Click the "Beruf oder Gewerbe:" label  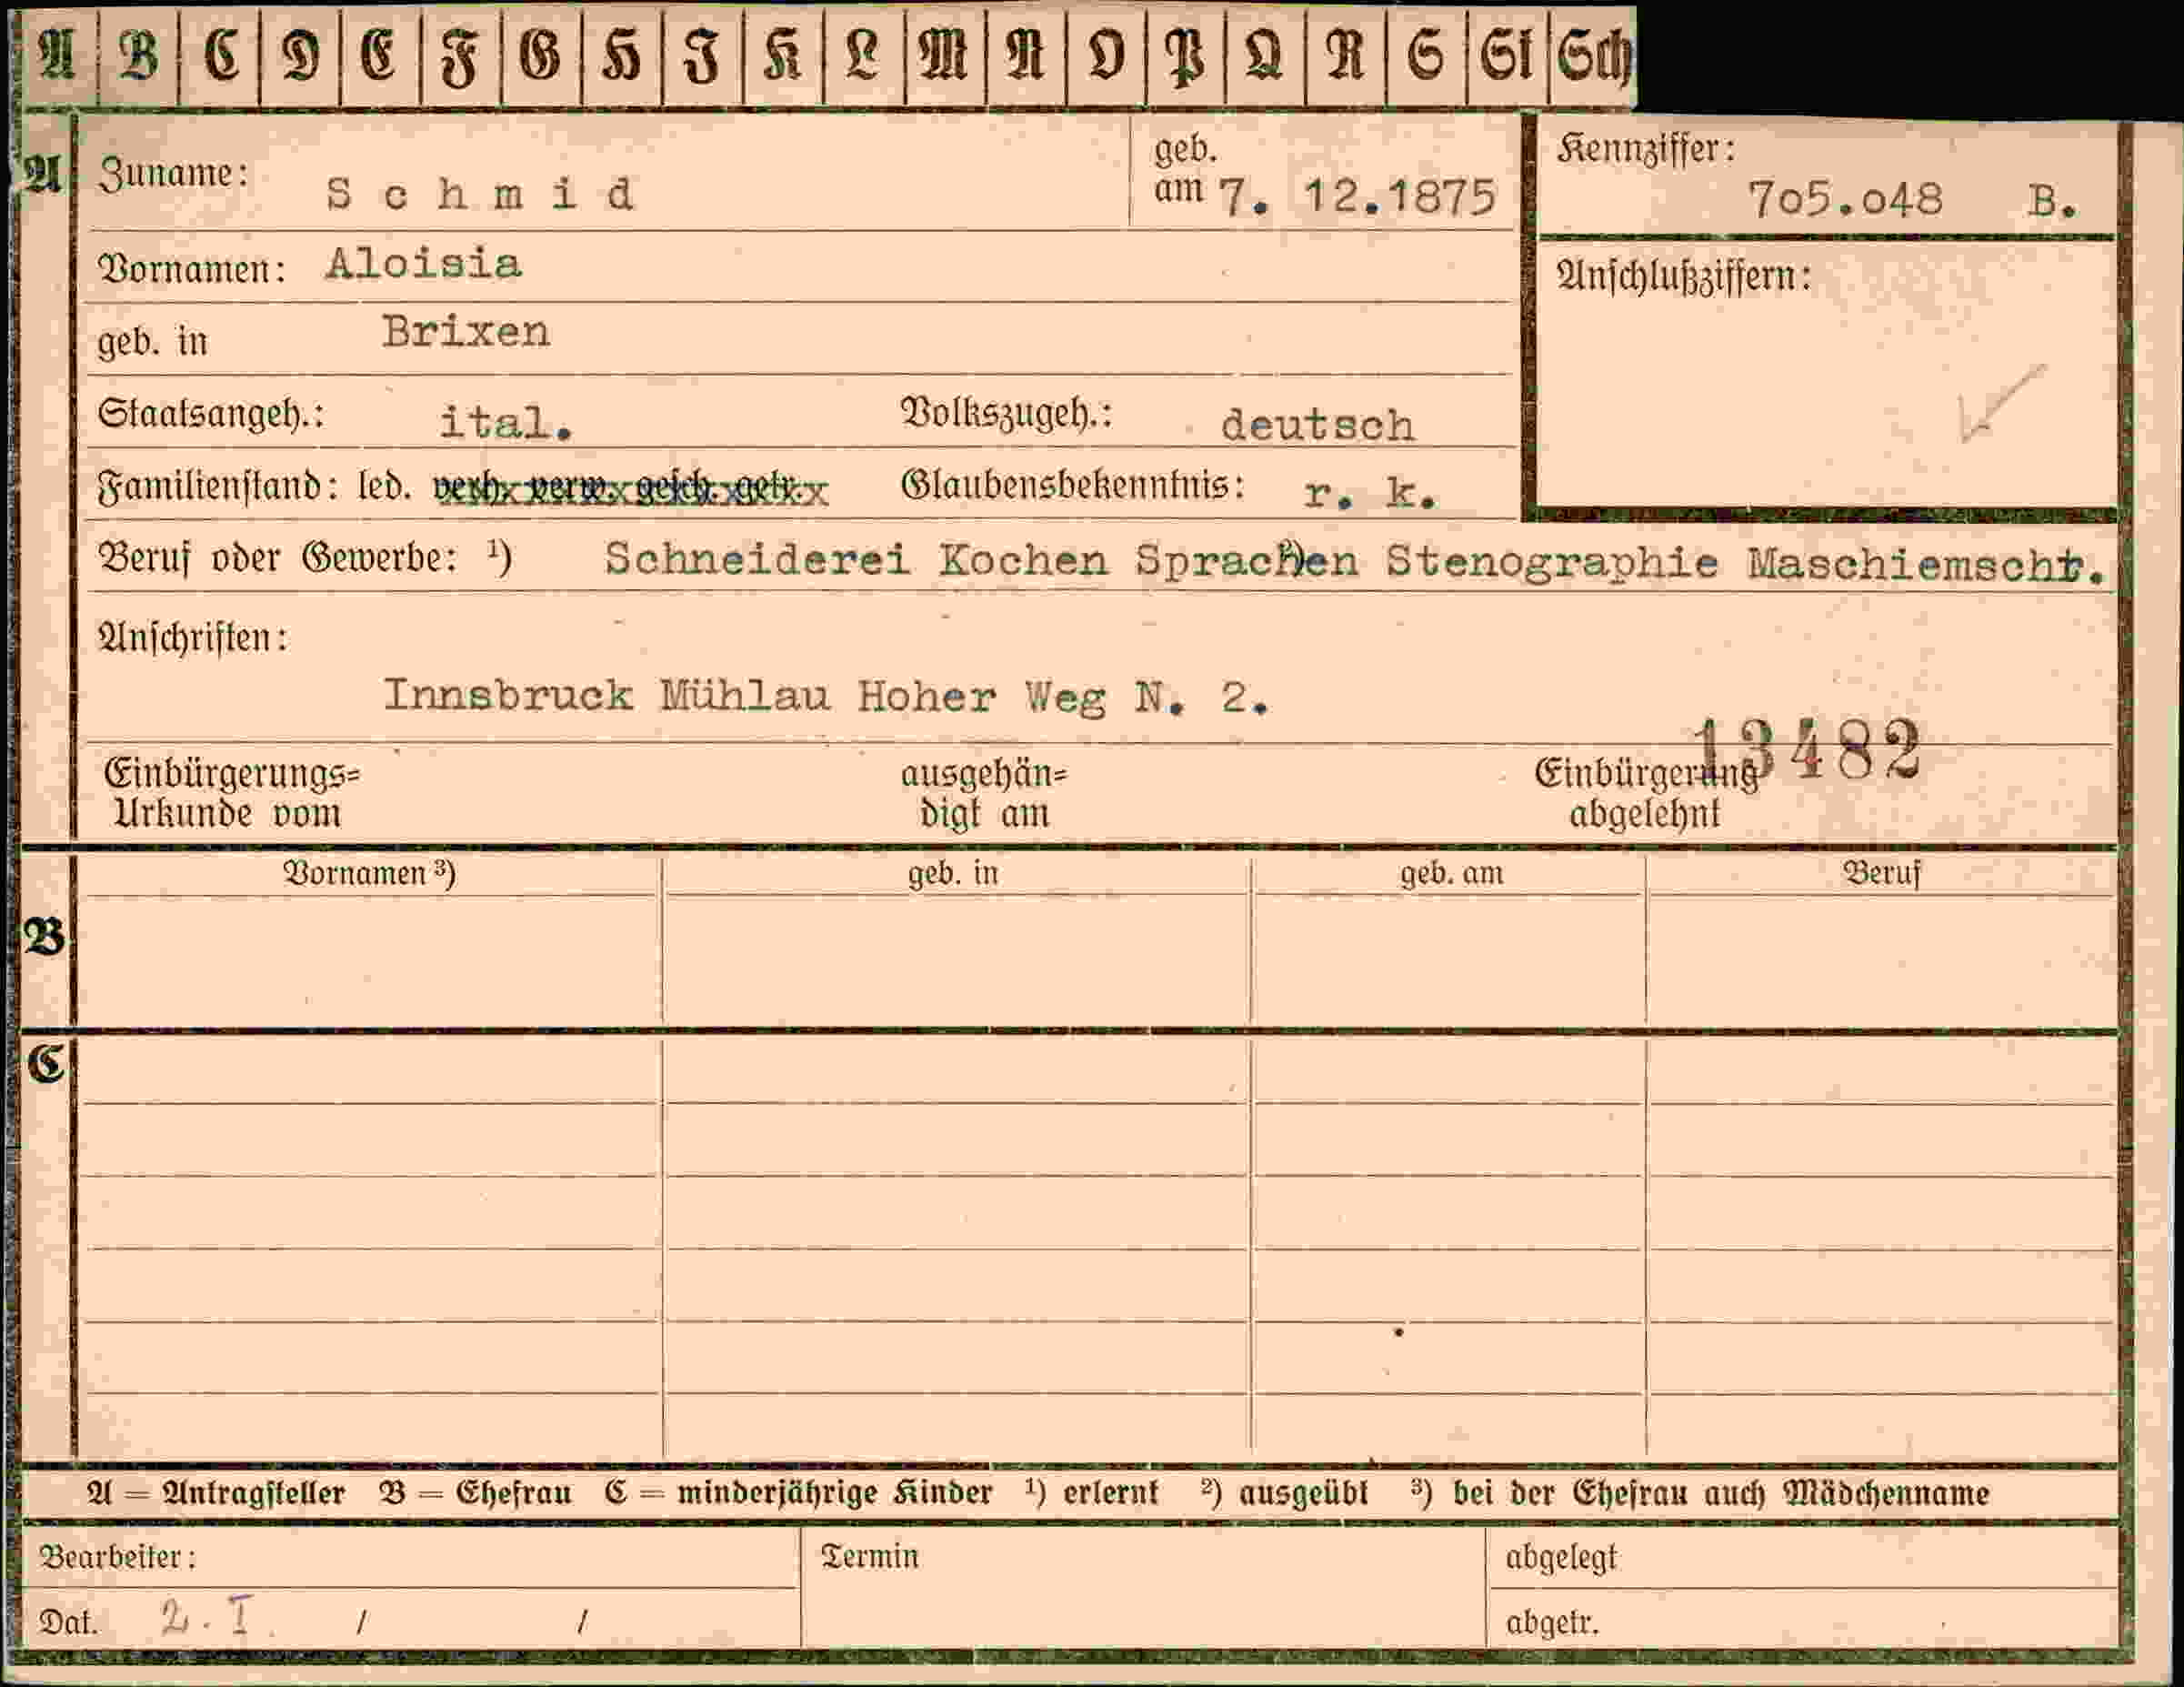click(277, 558)
